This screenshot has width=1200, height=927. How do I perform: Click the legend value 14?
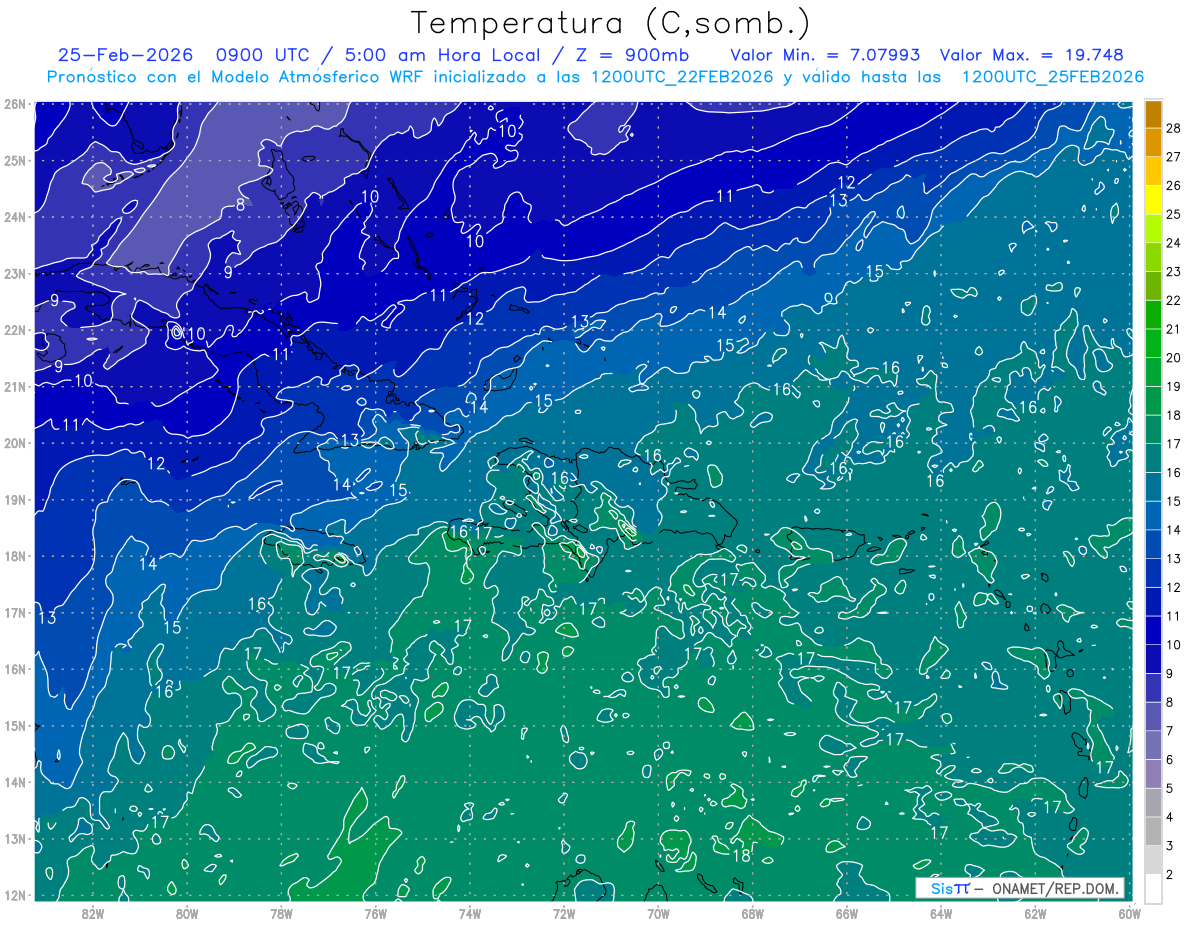[x=1173, y=530]
